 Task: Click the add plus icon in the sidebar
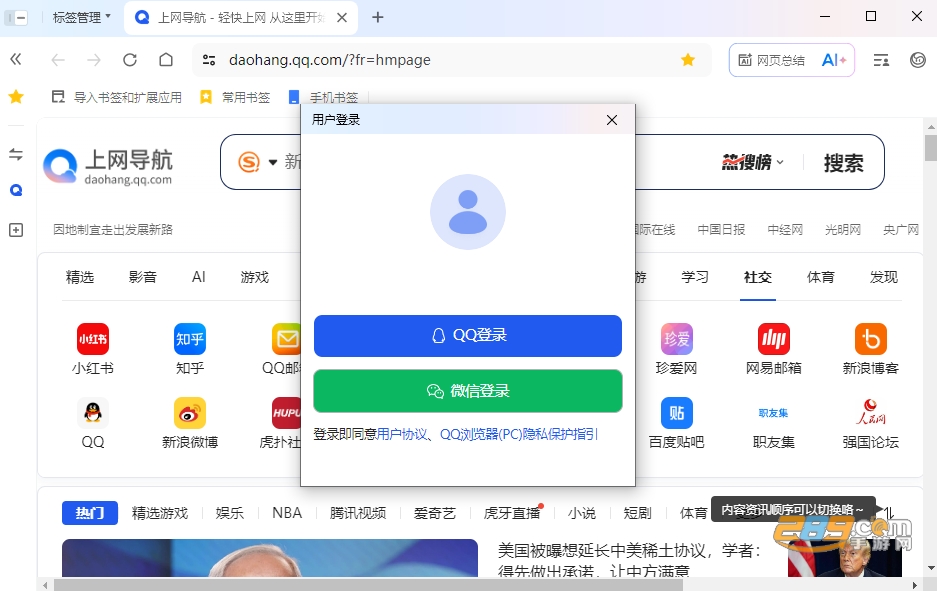coord(16,230)
